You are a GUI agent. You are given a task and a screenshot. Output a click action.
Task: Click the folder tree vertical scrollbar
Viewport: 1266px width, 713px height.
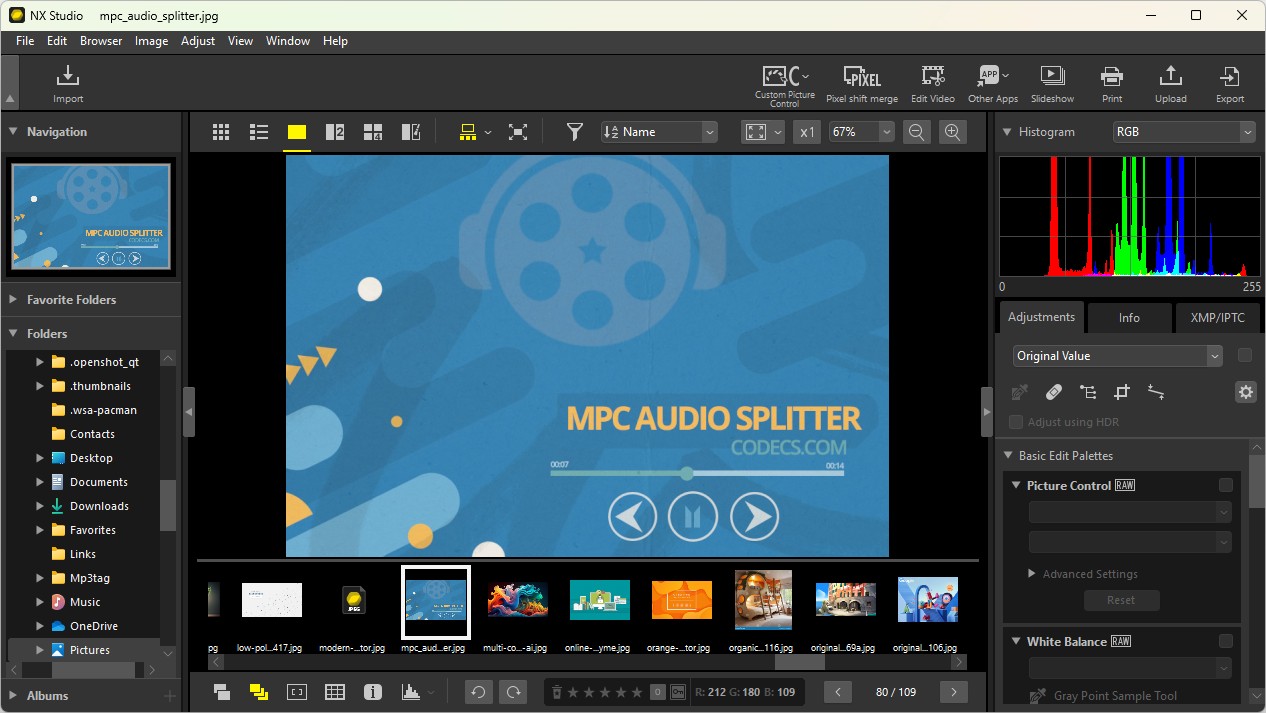[168, 505]
